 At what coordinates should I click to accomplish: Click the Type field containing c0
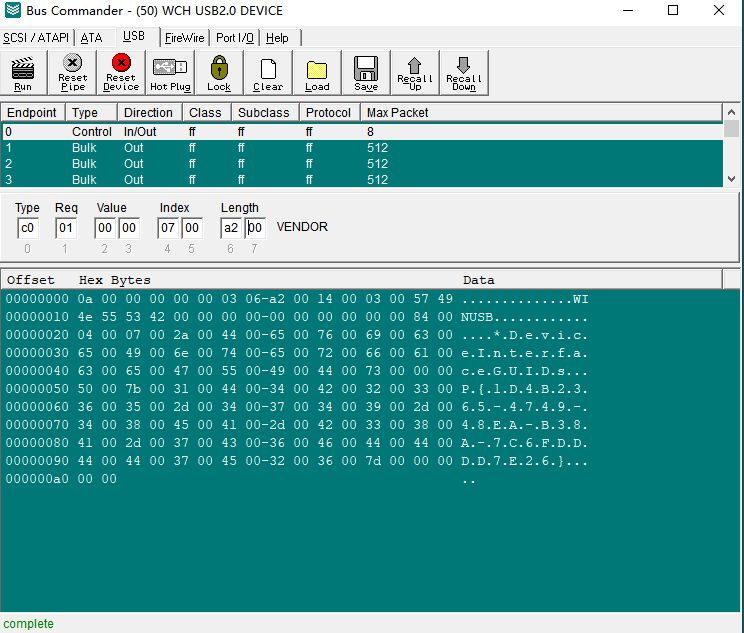(x=28, y=228)
